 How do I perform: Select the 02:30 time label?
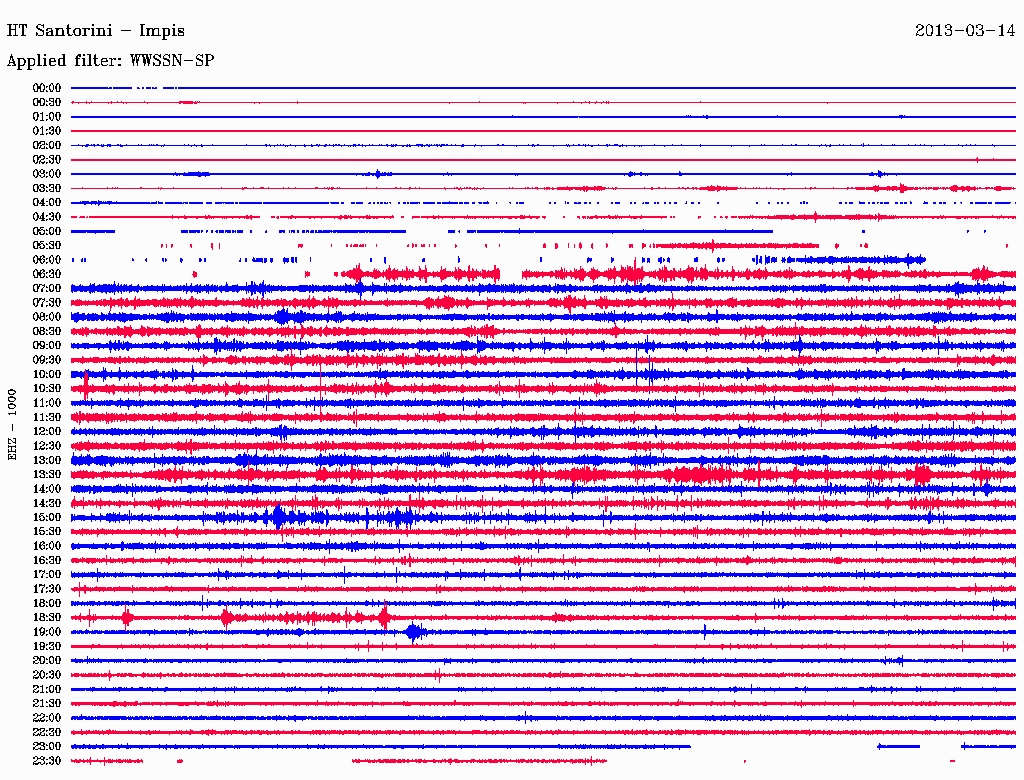47,159
